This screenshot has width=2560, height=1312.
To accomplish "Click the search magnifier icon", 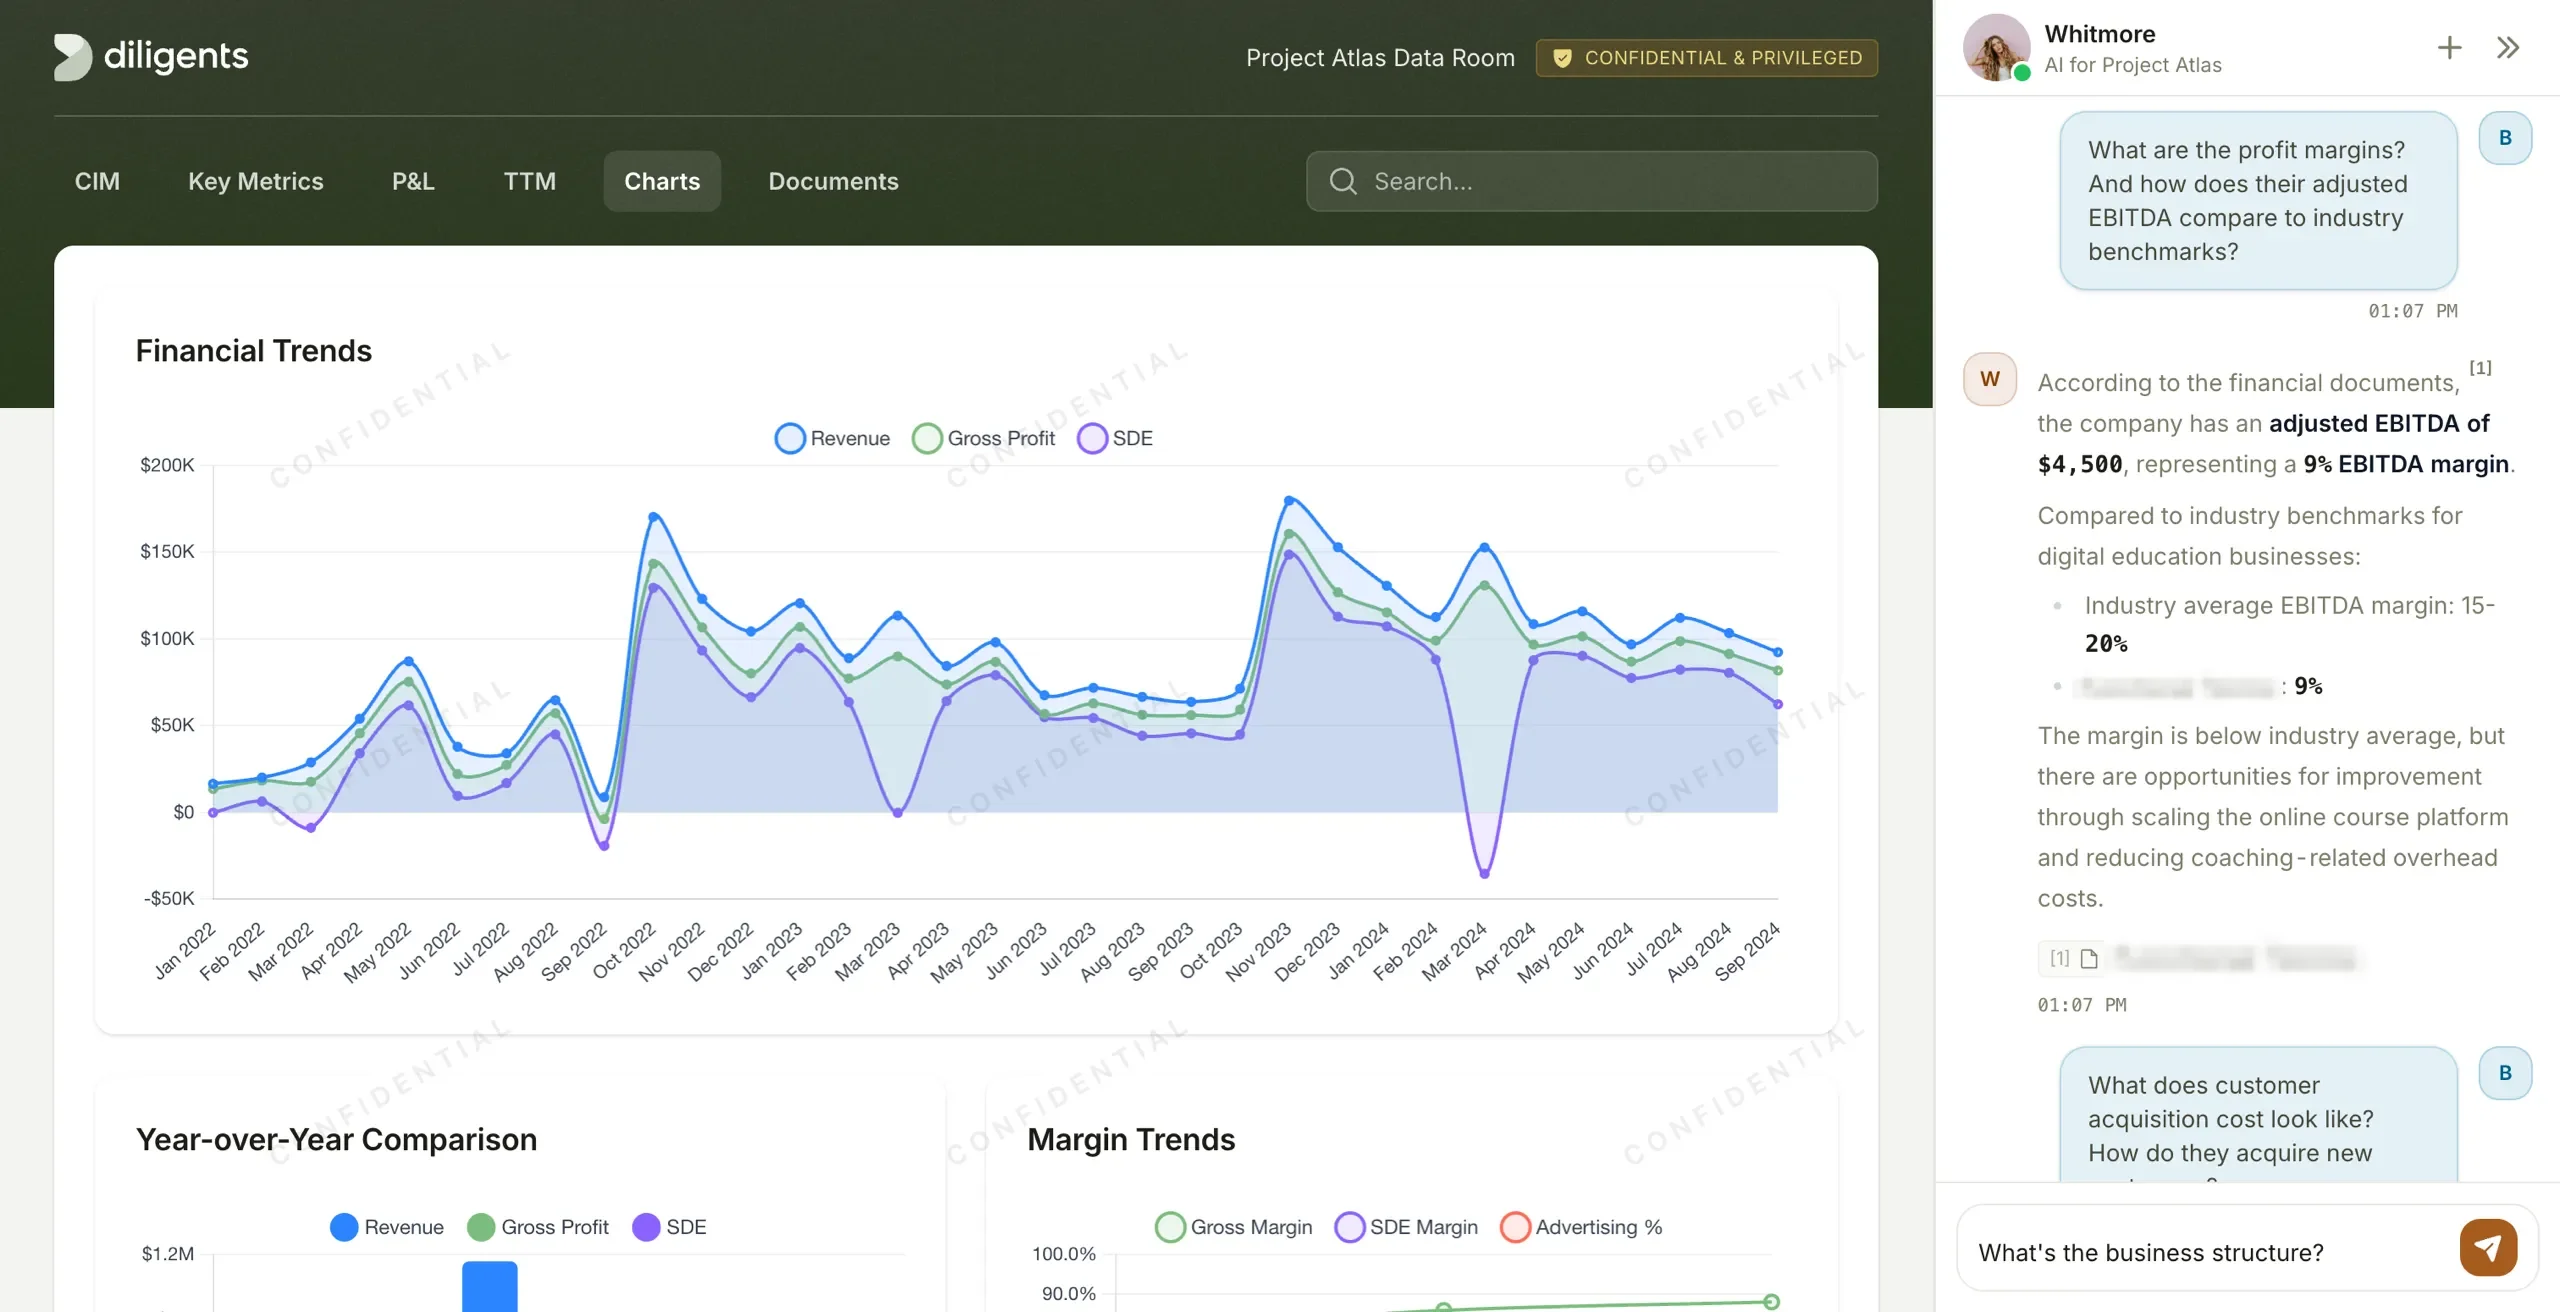I will coord(1344,181).
